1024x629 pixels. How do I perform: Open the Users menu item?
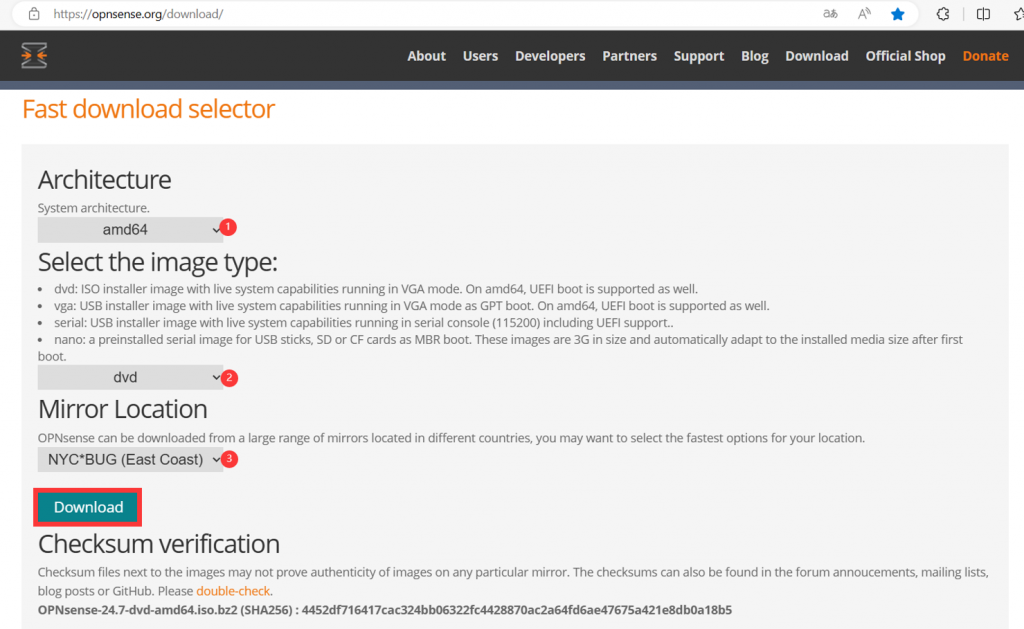(x=480, y=56)
